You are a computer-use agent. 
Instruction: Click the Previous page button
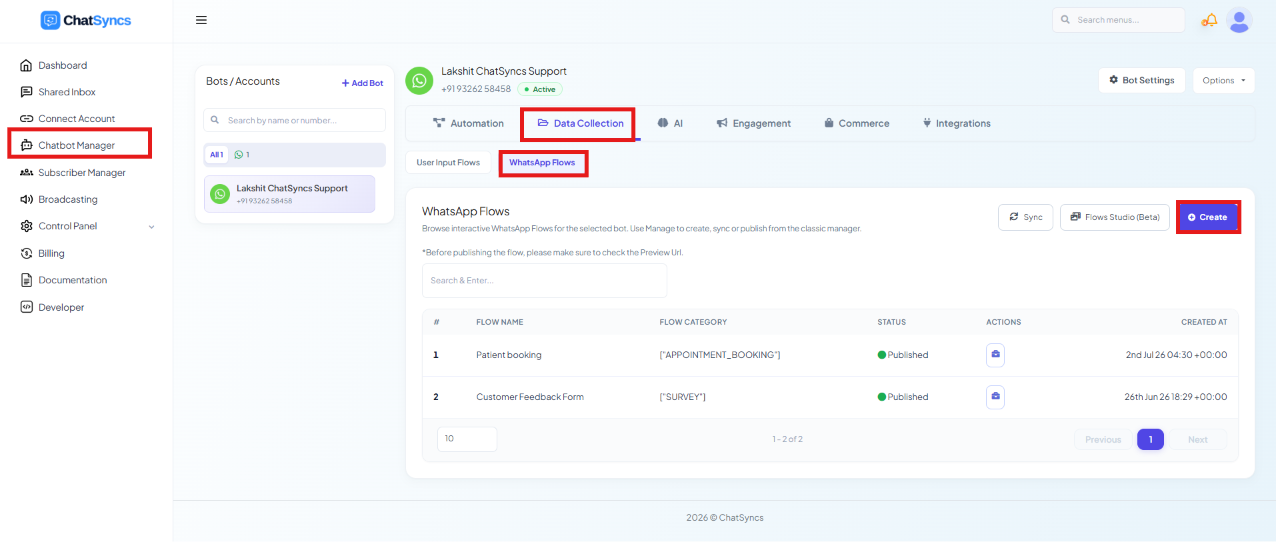point(1103,440)
